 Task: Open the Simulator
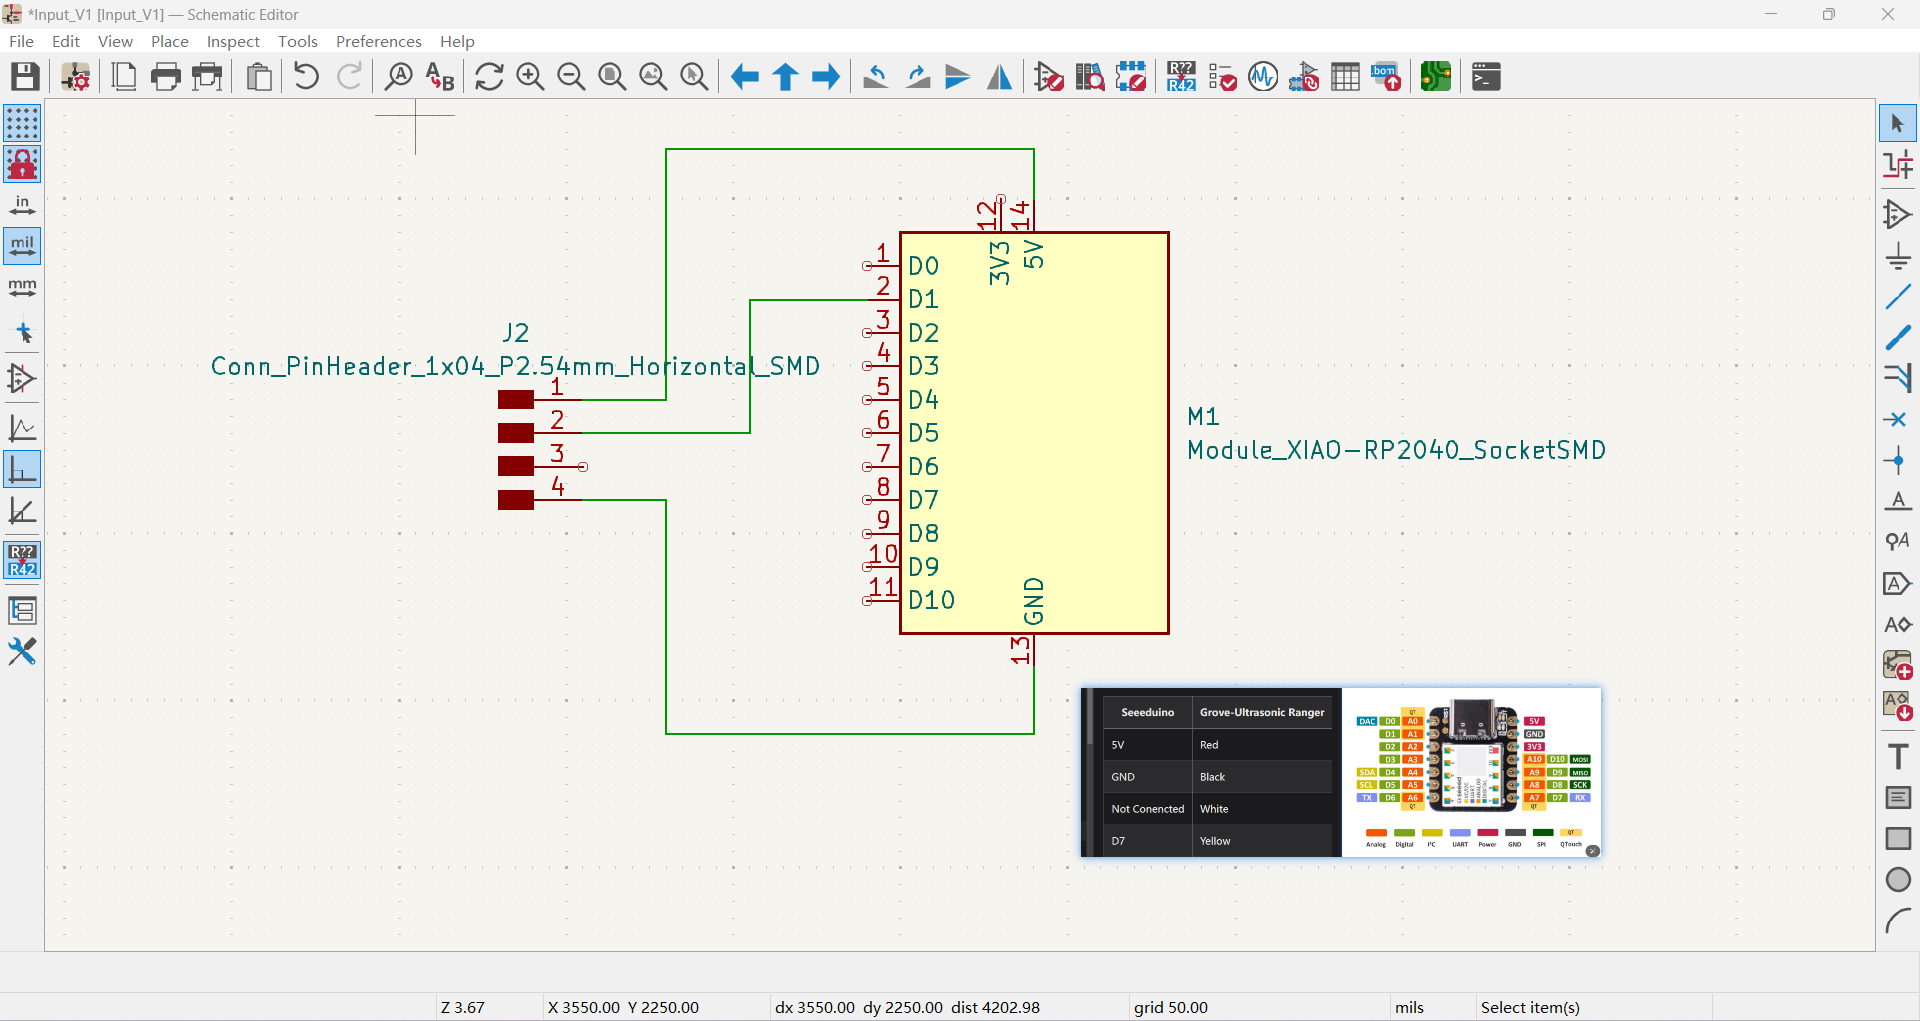[1263, 77]
